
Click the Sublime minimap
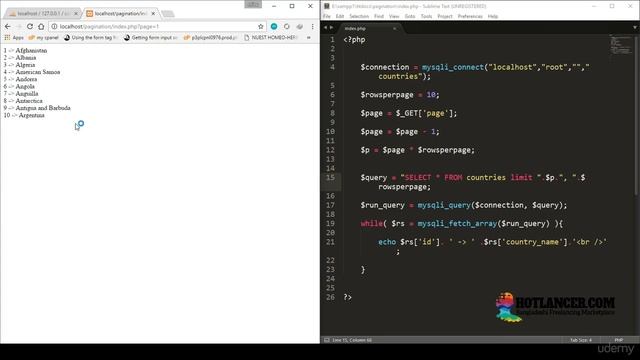click(621, 45)
